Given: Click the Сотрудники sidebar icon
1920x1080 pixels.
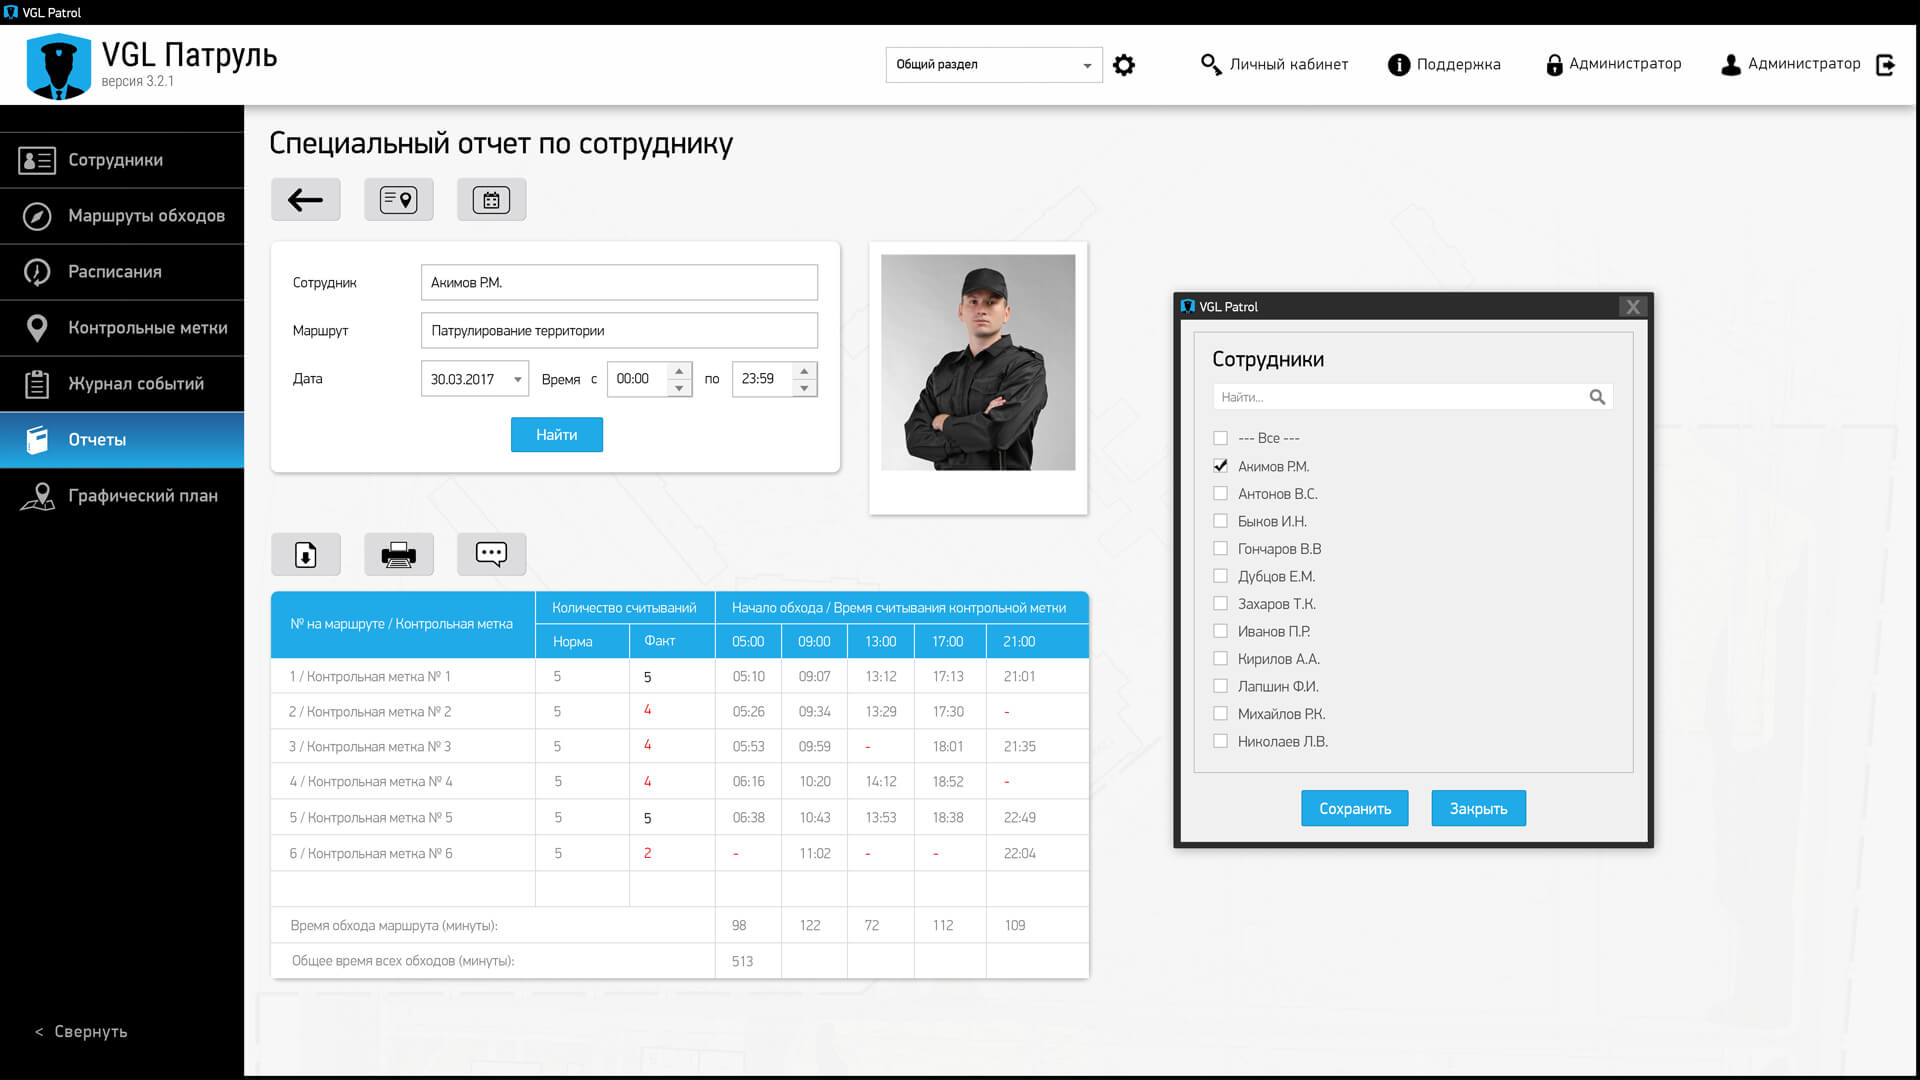Looking at the screenshot, I should tap(37, 160).
